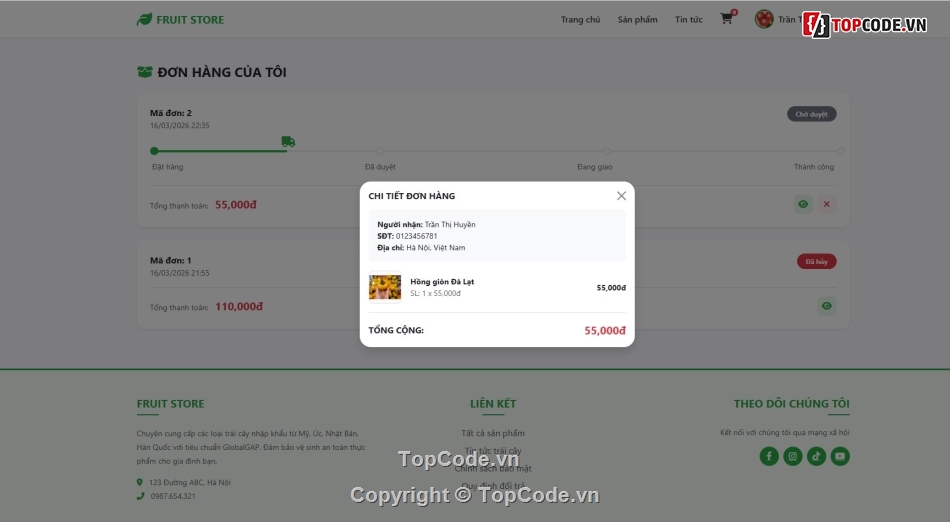Open the TikTok social icon
This screenshot has height=522, width=950.
816,456
